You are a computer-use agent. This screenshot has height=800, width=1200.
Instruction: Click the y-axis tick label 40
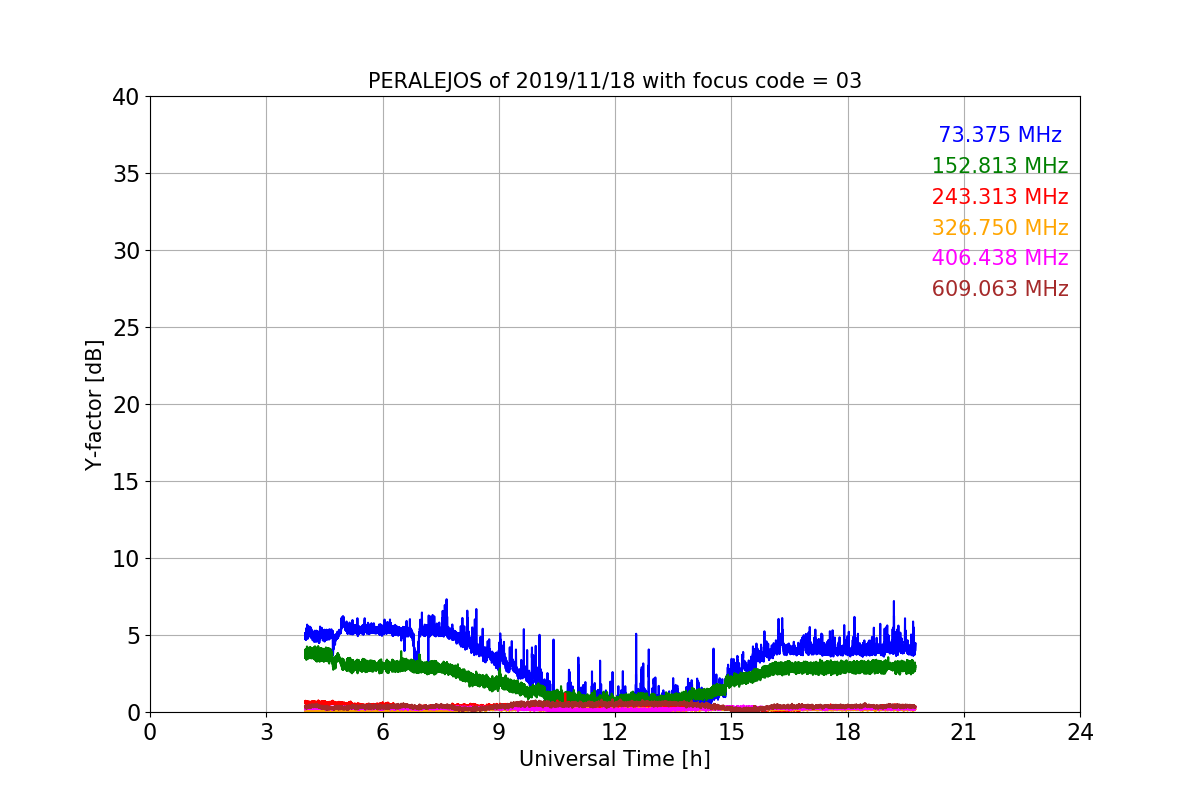click(126, 97)
